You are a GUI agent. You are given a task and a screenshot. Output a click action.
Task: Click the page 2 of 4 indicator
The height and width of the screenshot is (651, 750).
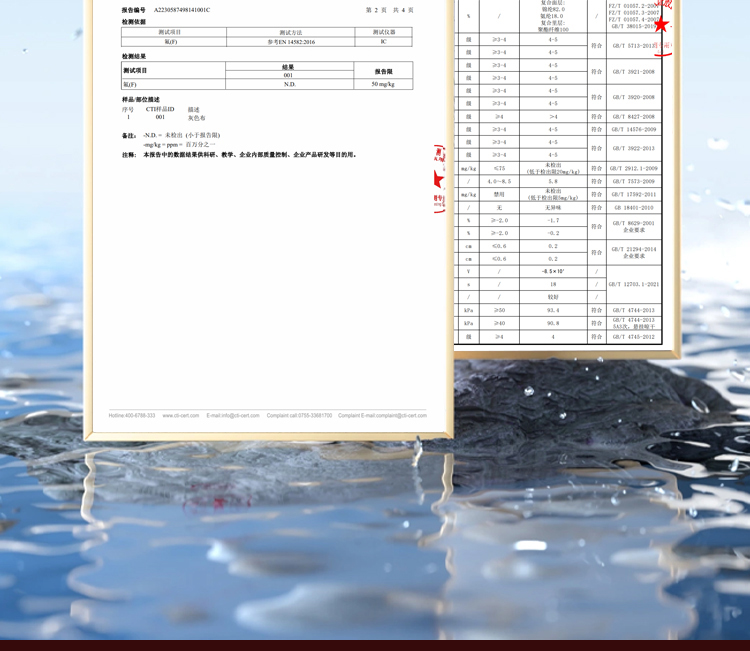point(389,10)
